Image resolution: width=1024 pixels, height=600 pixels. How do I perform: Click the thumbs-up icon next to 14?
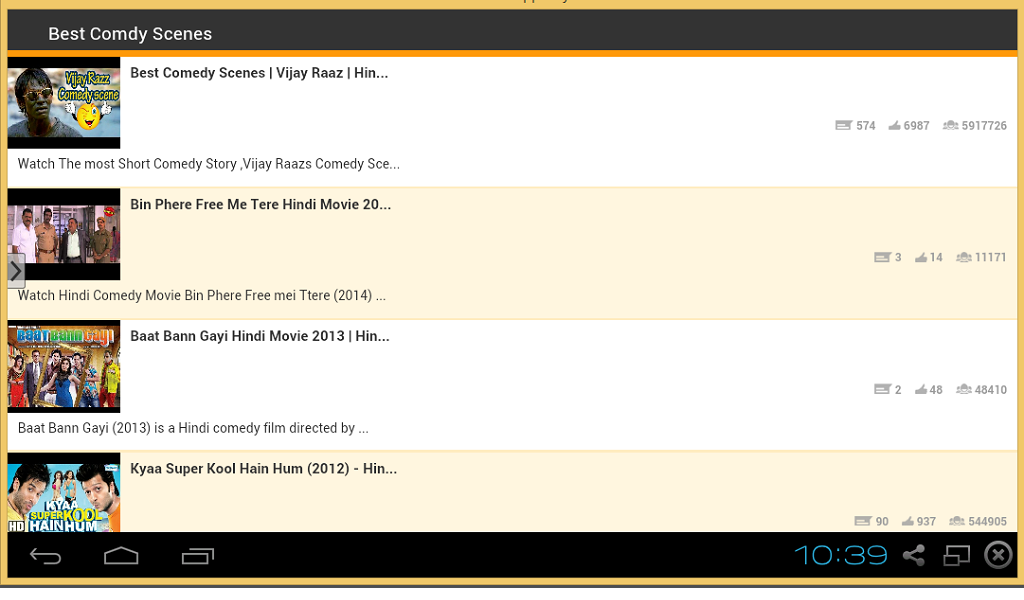pos(921,257)
